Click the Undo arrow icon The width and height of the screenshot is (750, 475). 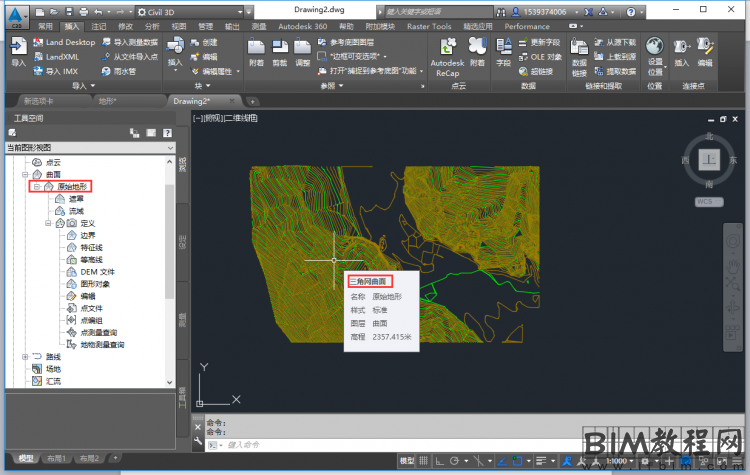(x=99, y=12)
